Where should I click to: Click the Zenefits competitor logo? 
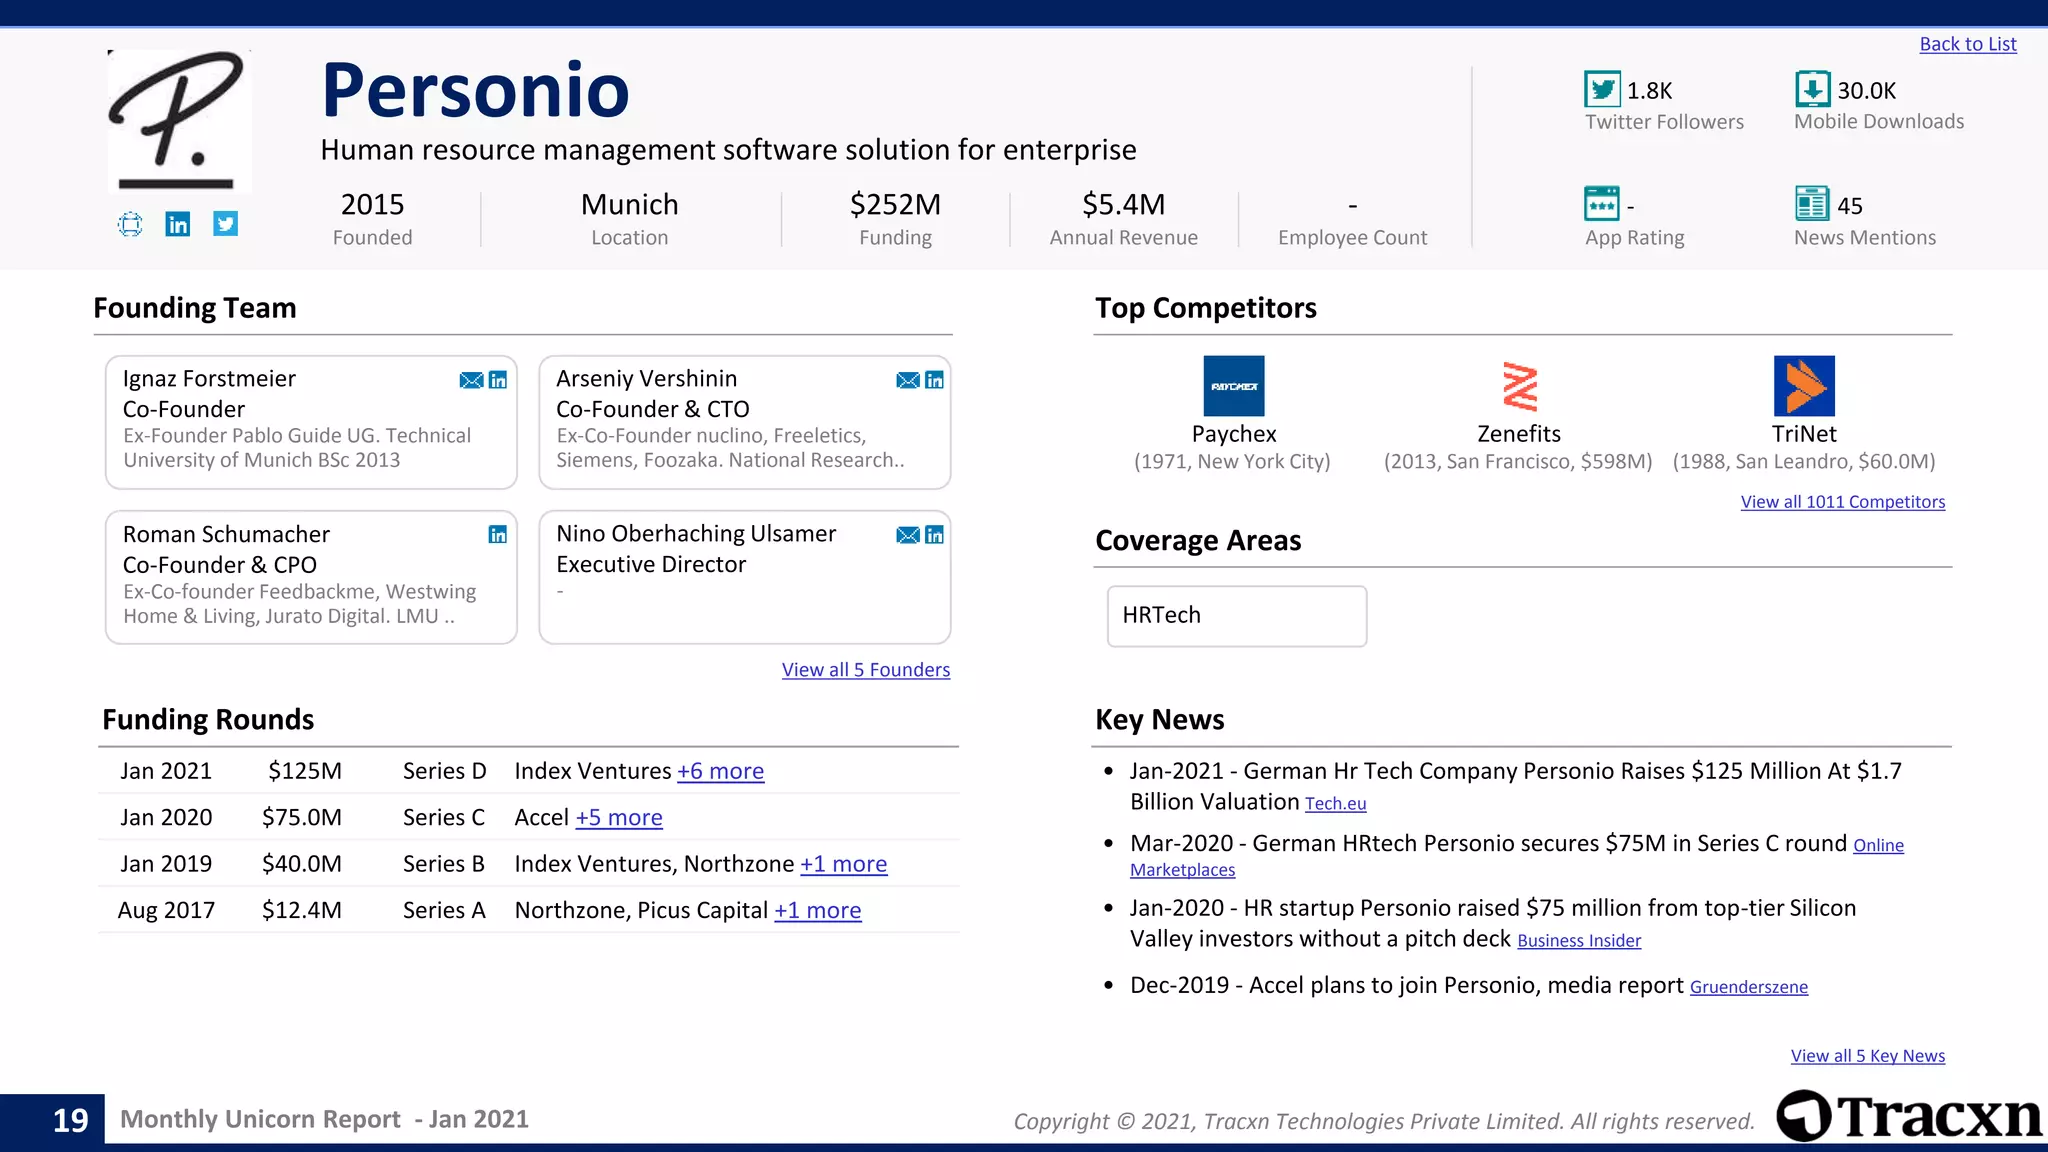coord(1520,386)
